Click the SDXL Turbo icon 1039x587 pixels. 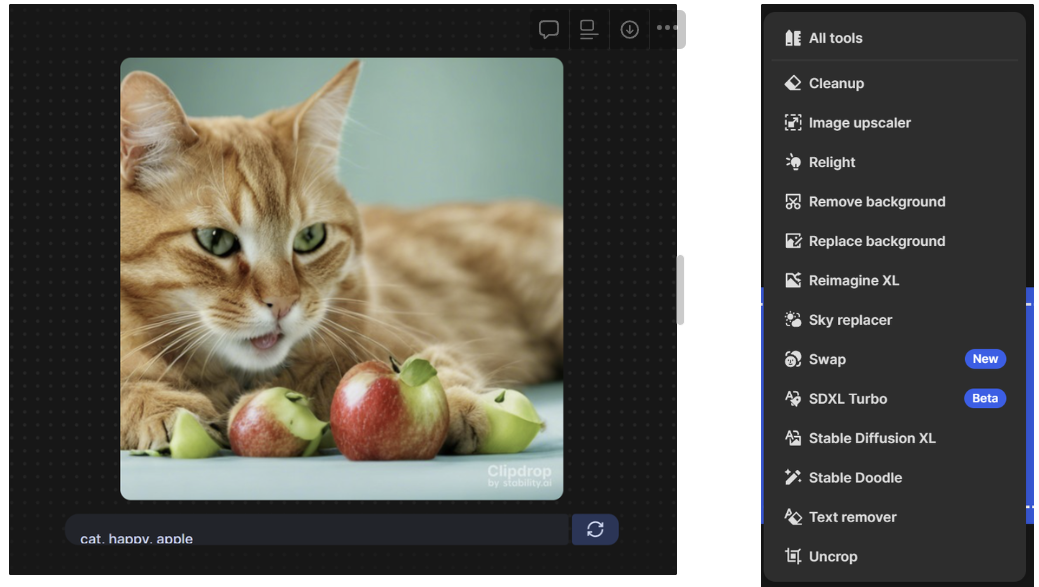[793, 399]
